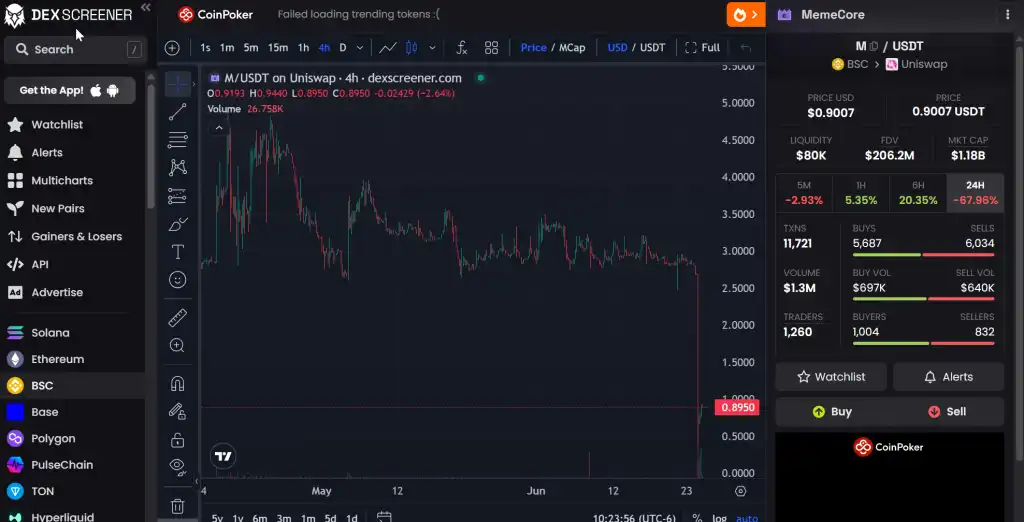
Task: Select the brush tool
Action: 177,224
